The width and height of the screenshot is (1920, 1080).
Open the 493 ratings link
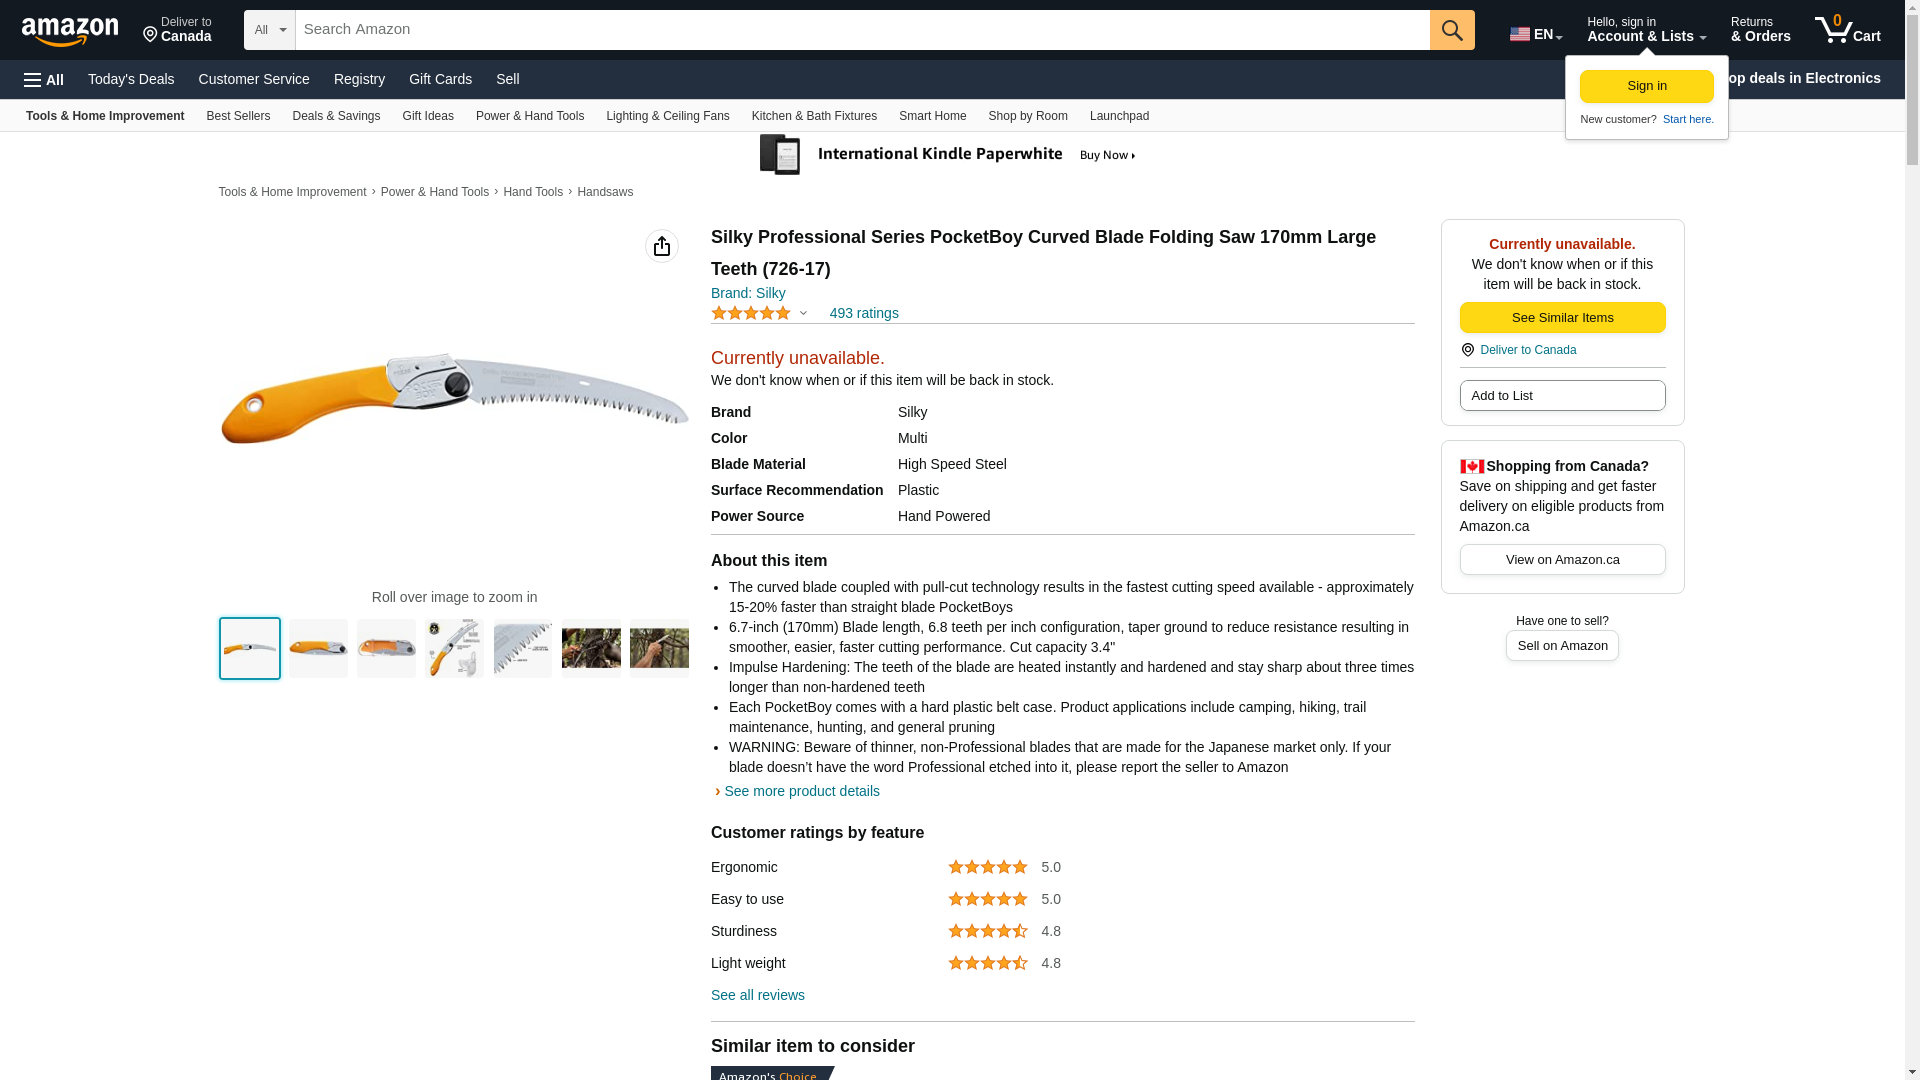pyautogui.click(x=864, y=313)
